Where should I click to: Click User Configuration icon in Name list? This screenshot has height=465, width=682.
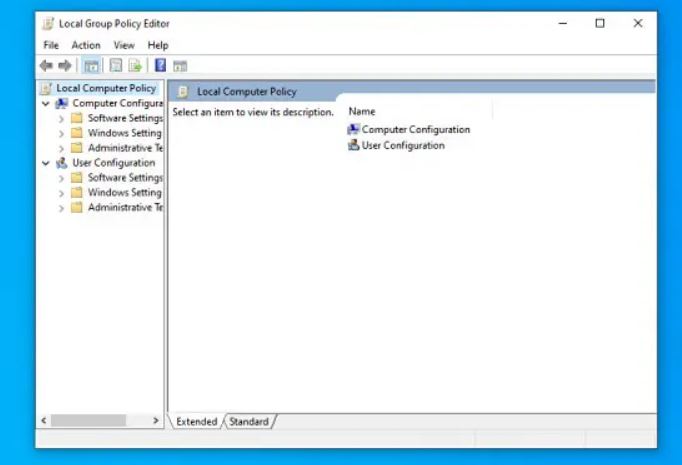(354, 145)
